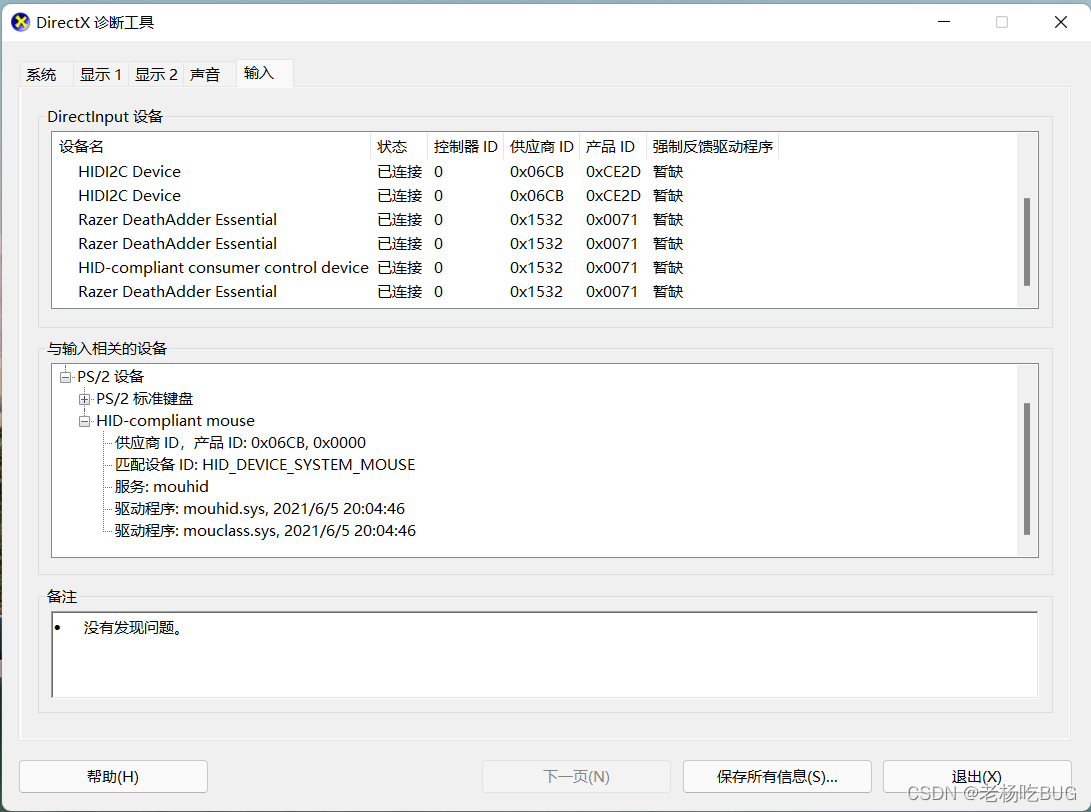
Task: Collapse the HID-compliant mouse node
Action: [x=84, y=421]
